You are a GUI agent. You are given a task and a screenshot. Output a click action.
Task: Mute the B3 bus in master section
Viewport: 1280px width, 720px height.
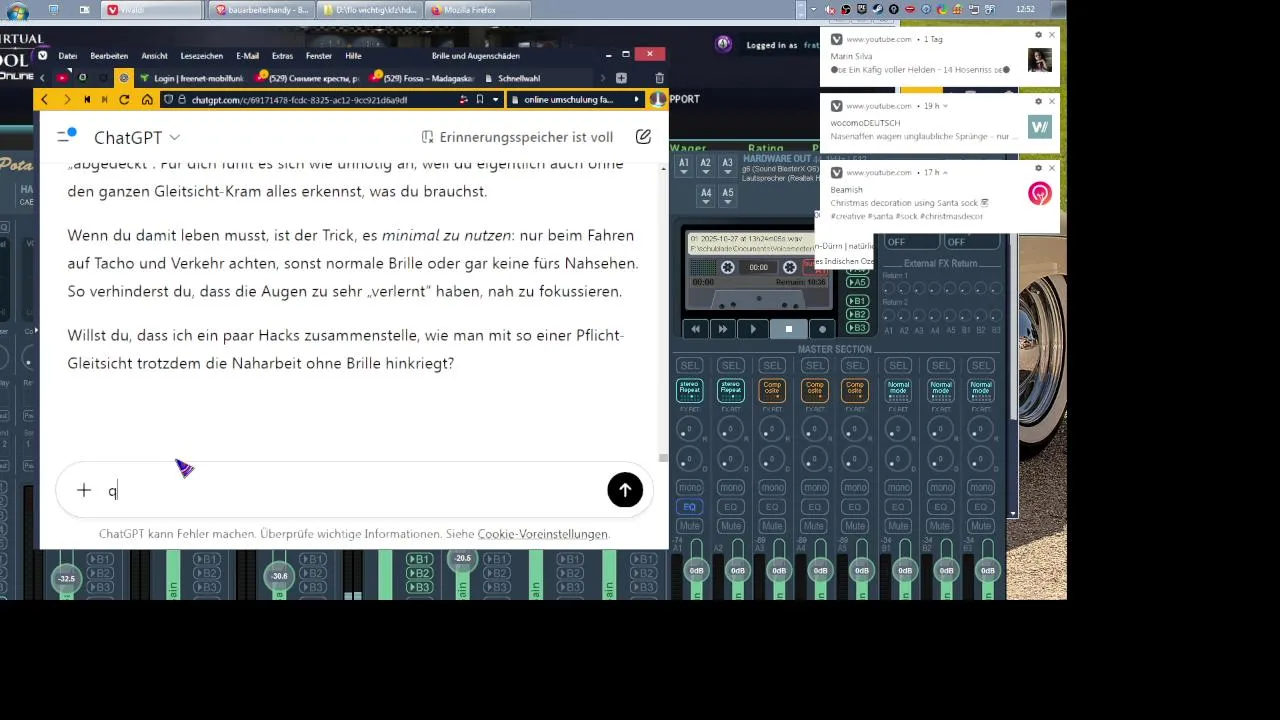point(981,526)
